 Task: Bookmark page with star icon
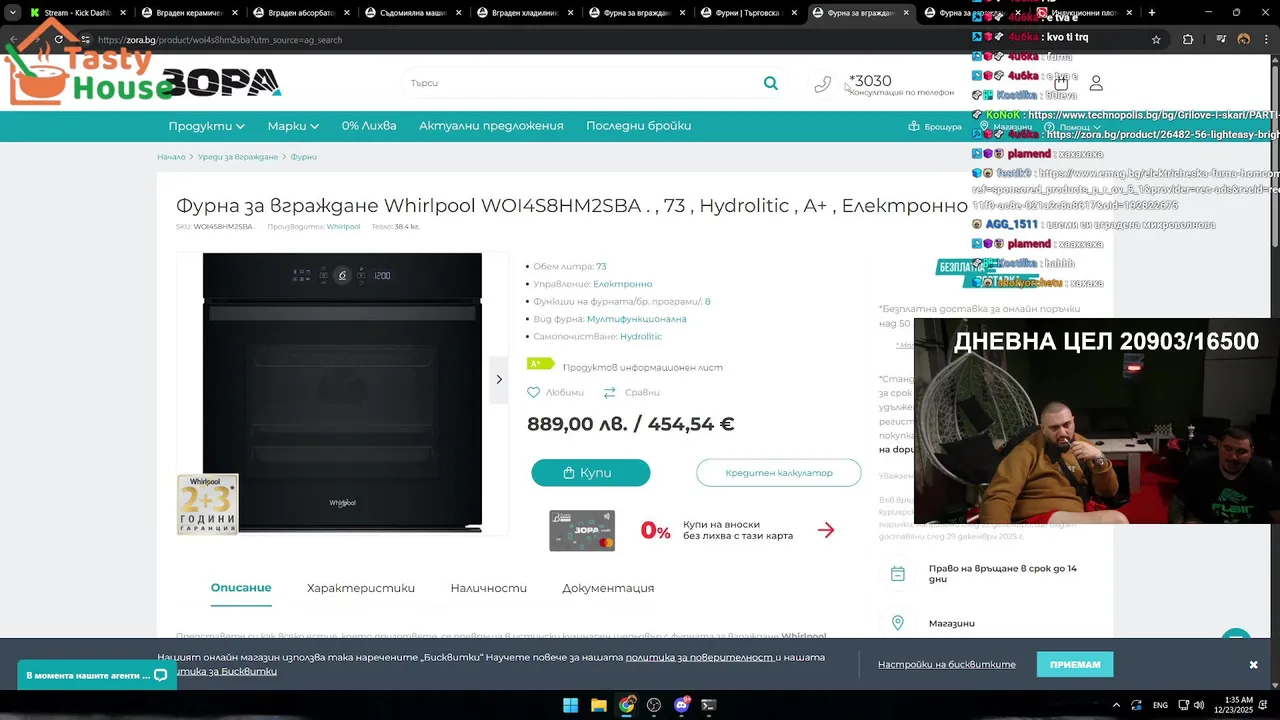(x=1156, y=39)
